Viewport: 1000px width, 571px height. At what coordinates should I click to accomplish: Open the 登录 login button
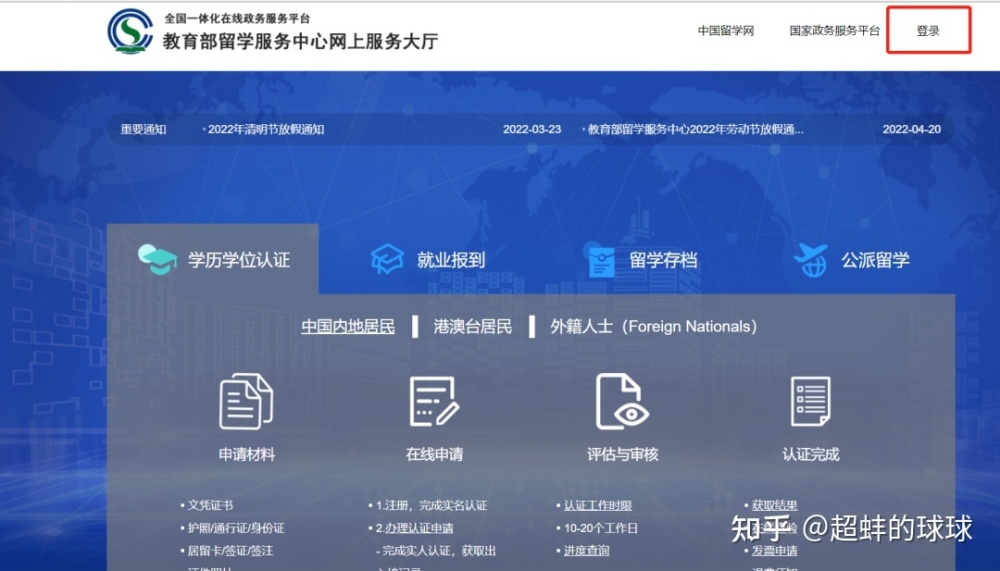pos(928,31)
